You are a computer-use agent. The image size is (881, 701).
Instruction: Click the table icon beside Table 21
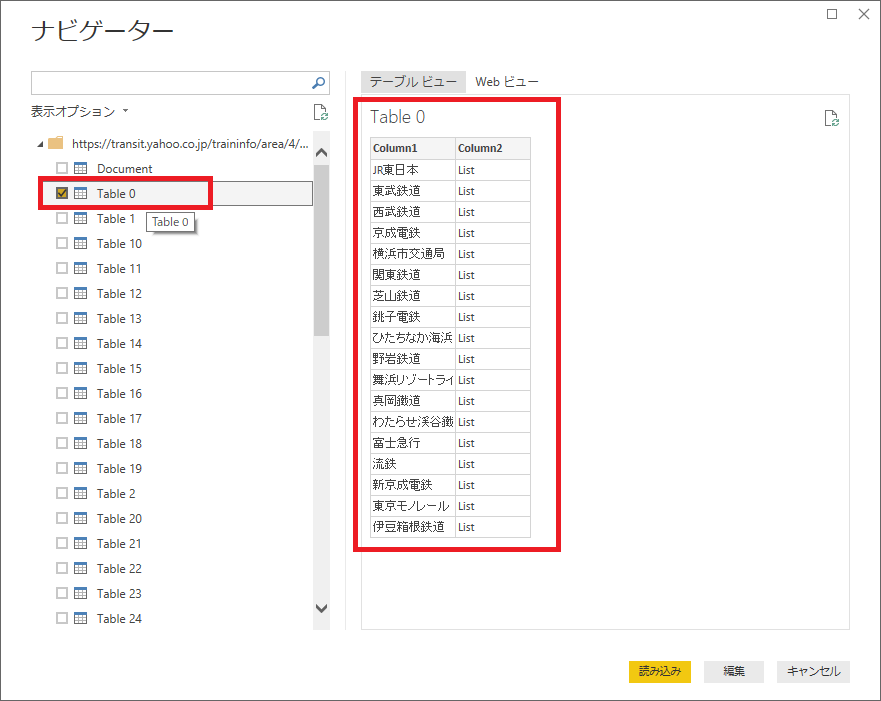81,543
